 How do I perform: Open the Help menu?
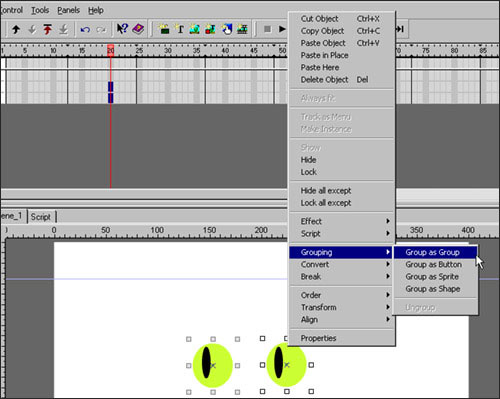click(x=96, y=10)
